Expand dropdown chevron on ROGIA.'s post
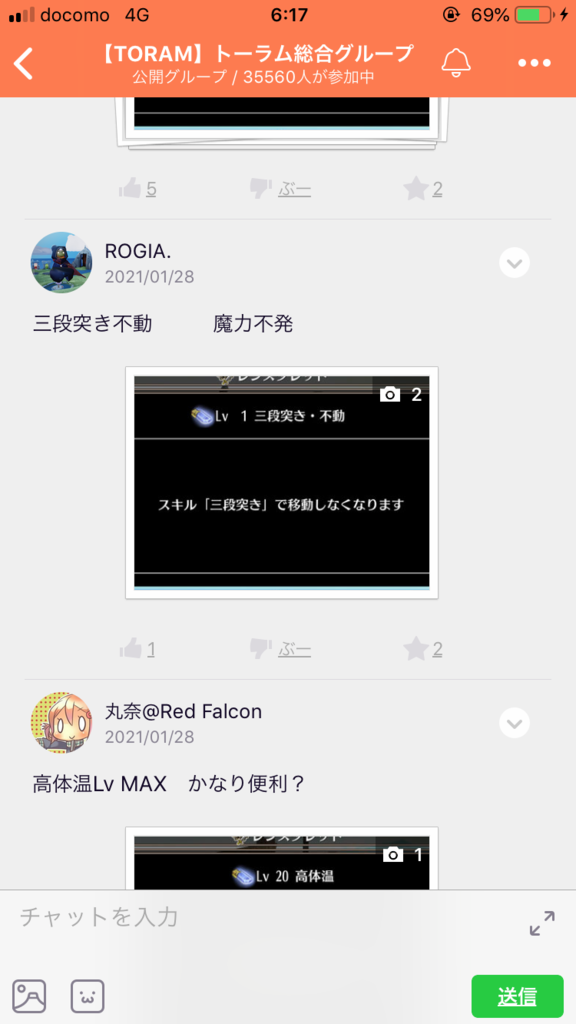576x1024 pixels. 514,263
